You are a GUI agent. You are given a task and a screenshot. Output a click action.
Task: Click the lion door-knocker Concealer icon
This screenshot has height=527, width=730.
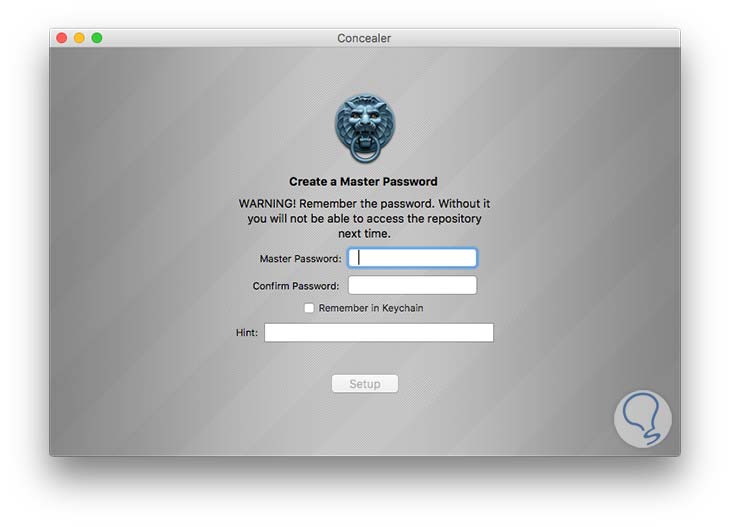[365, 128]
